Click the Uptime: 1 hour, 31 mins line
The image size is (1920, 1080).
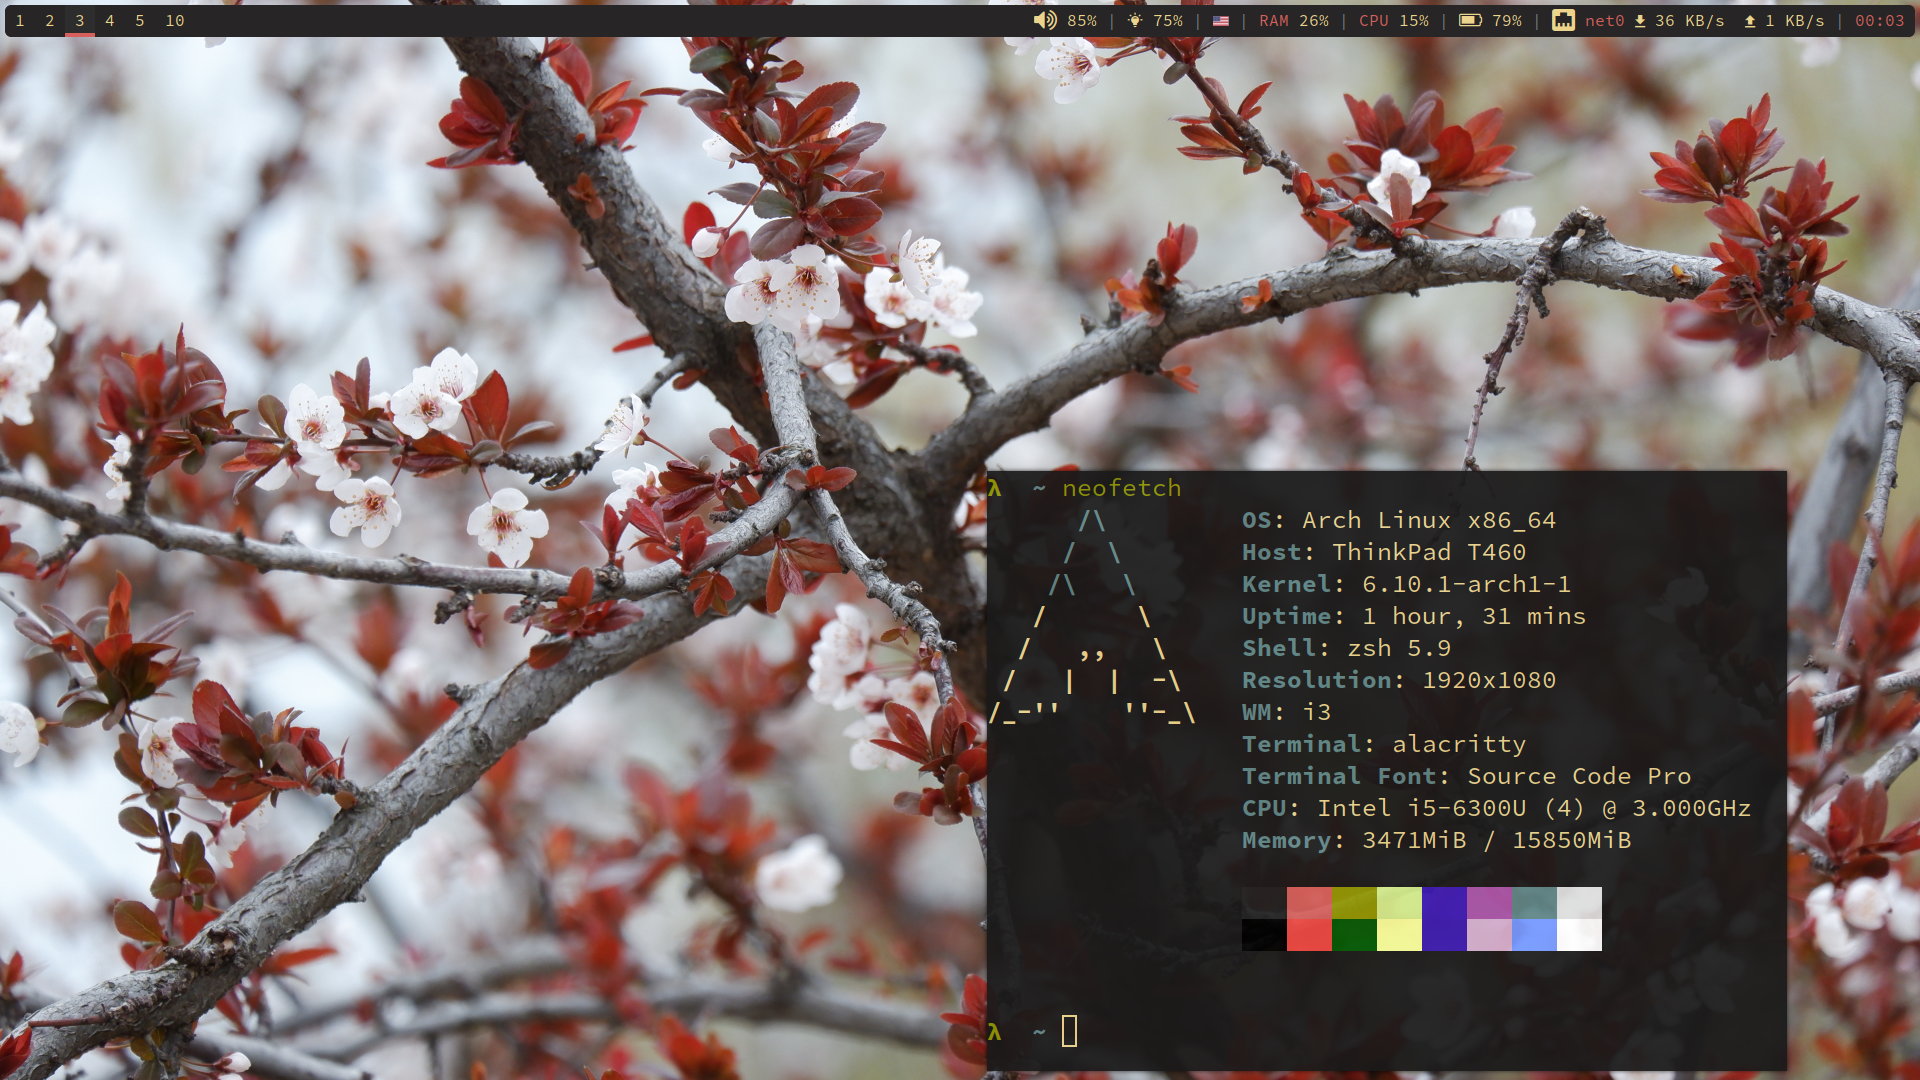pos(1414,616)
